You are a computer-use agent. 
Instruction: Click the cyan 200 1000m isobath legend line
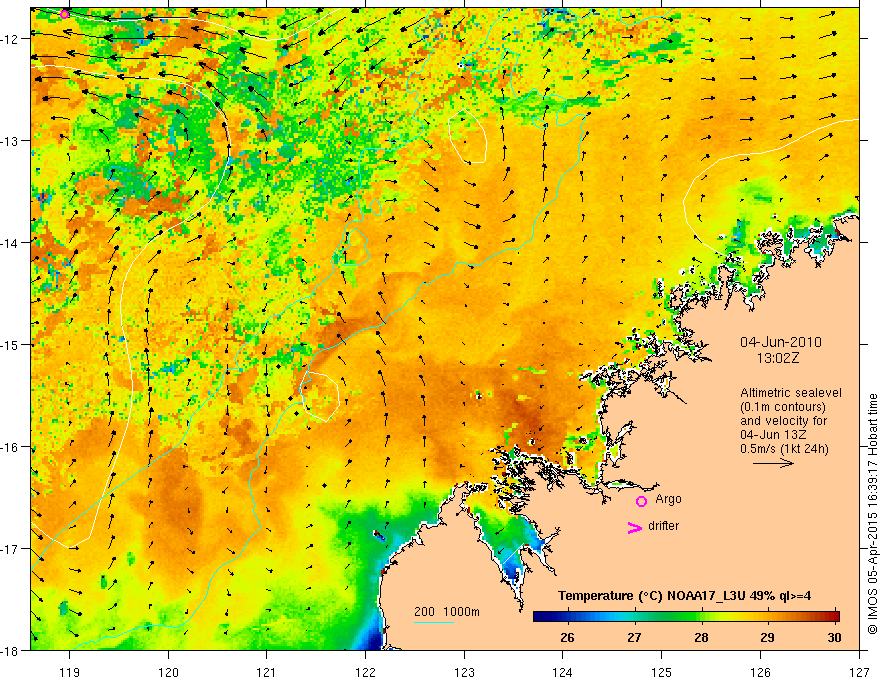434,622
